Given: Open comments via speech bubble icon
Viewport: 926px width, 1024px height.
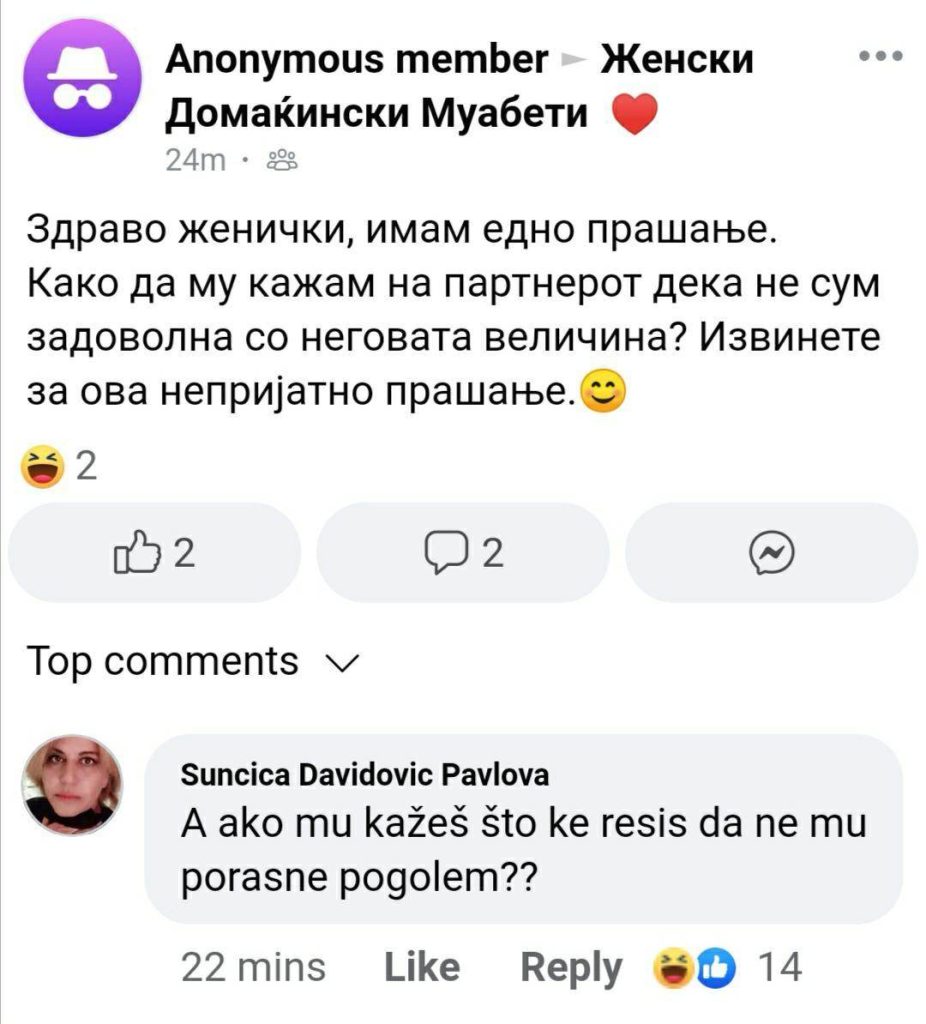Looking at the screenshot, I should 463,552.
